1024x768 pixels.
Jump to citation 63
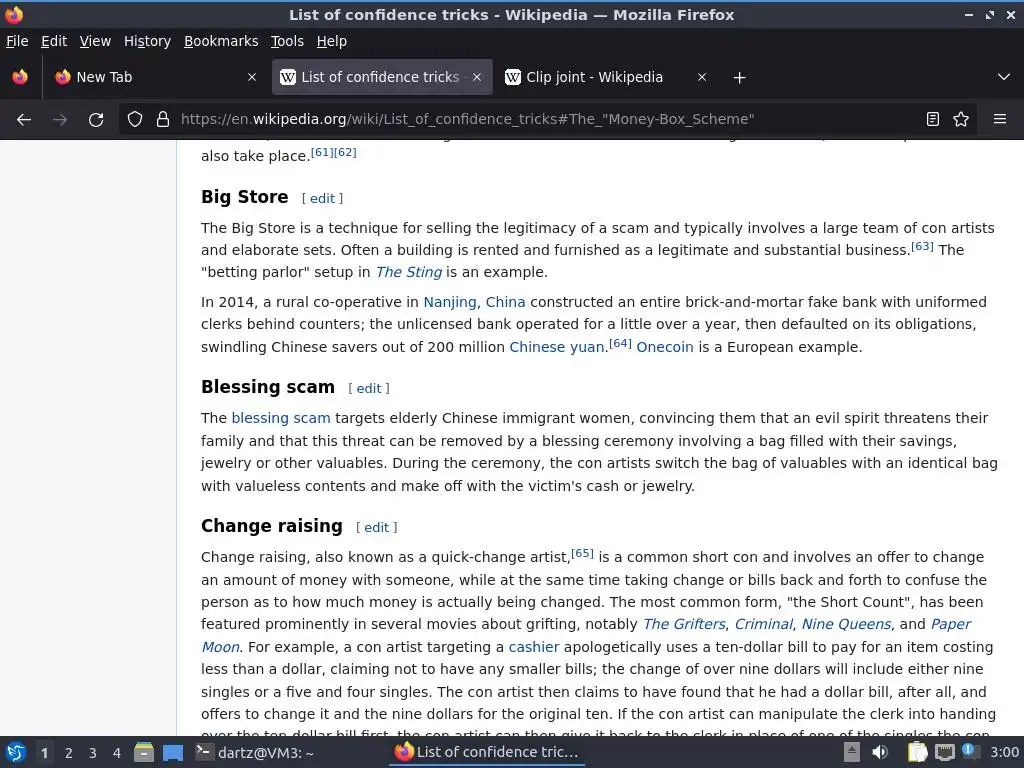click(x=922, y=246)
